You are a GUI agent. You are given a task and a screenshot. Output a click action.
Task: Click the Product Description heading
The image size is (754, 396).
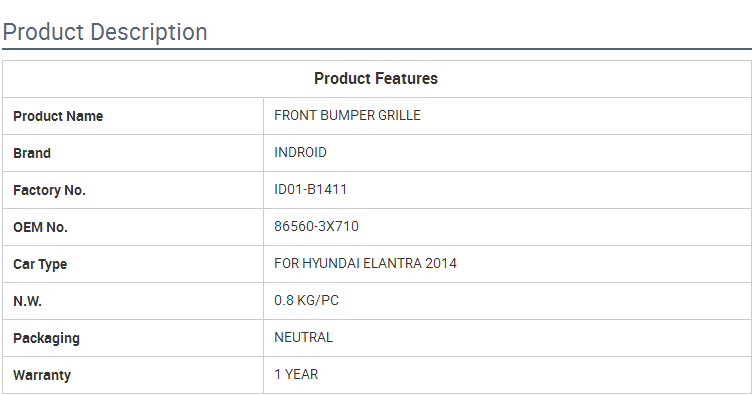point(105,32)
